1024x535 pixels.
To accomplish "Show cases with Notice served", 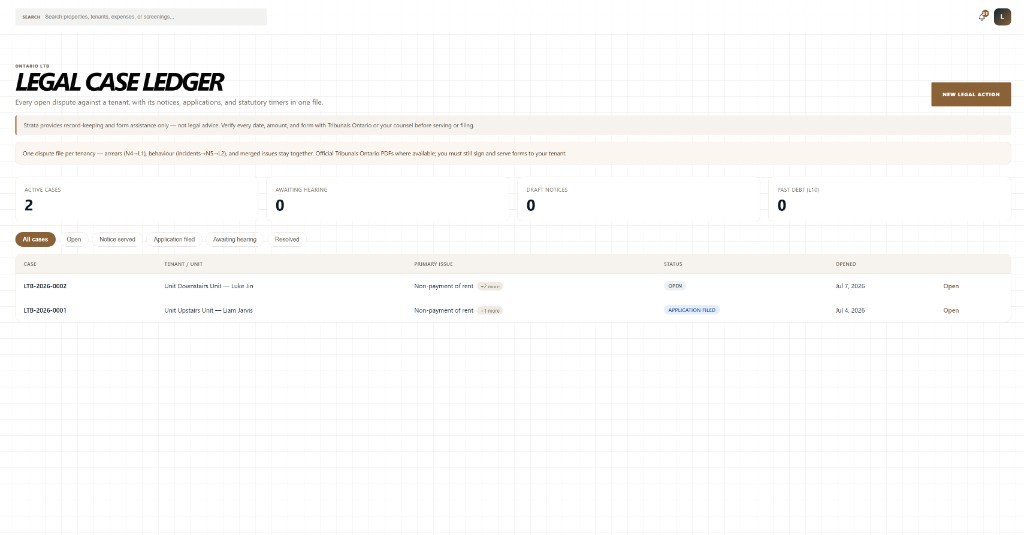I will [x=117, y=240].
